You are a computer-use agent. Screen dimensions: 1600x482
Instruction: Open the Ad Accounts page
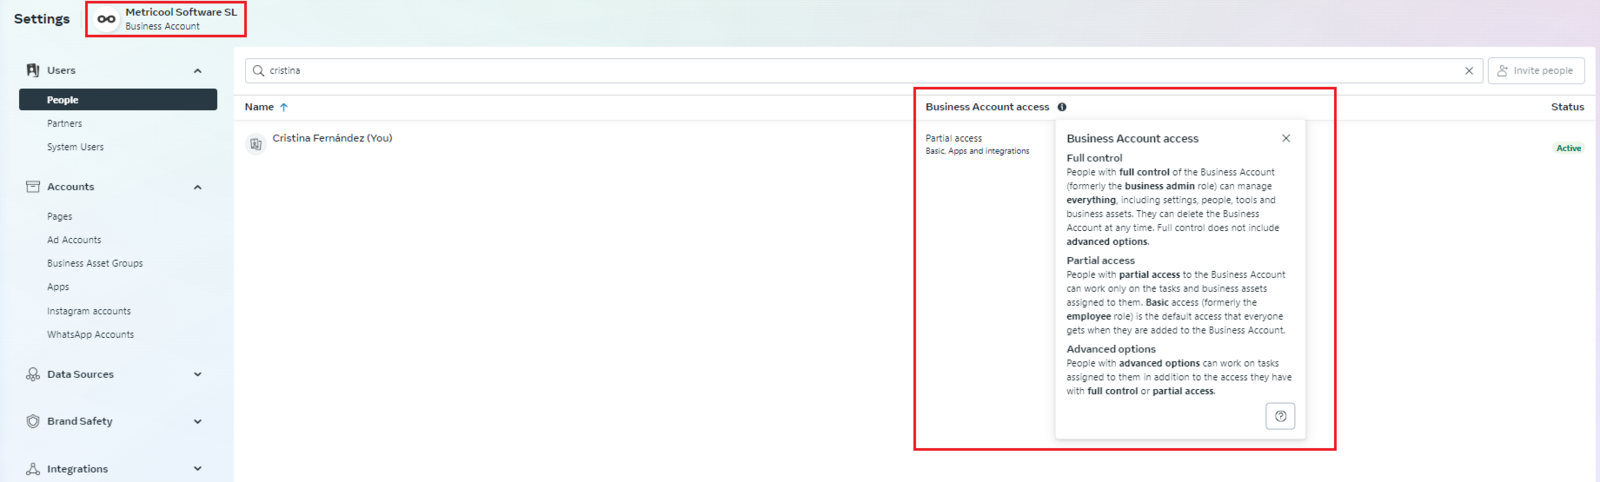(74, 240)
